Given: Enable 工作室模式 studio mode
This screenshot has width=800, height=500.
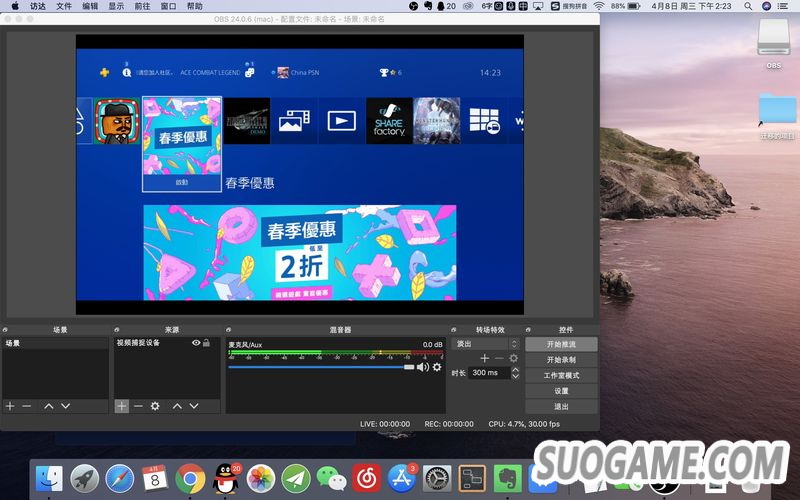Looking at the screenshot, I should tap(561, 376).
